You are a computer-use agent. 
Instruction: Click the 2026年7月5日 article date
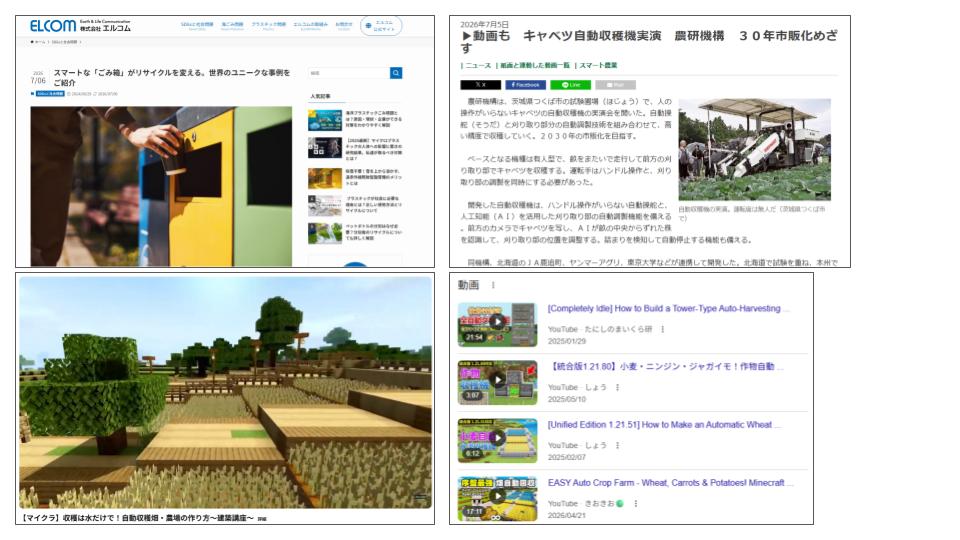(x=484, y=24)
